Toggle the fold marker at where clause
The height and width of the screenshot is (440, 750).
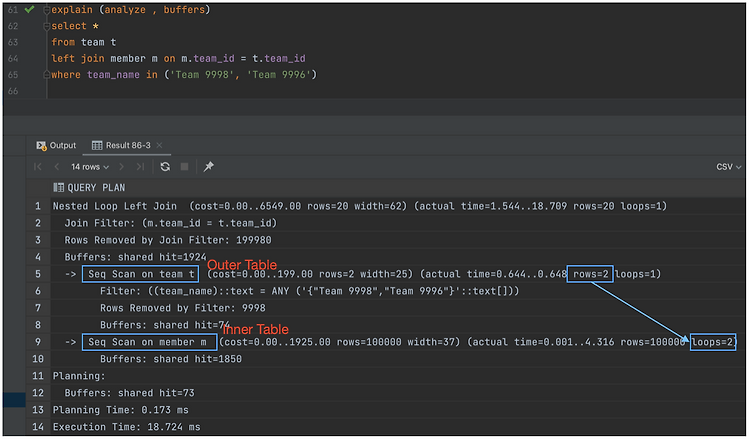click(x=46, y=75)
